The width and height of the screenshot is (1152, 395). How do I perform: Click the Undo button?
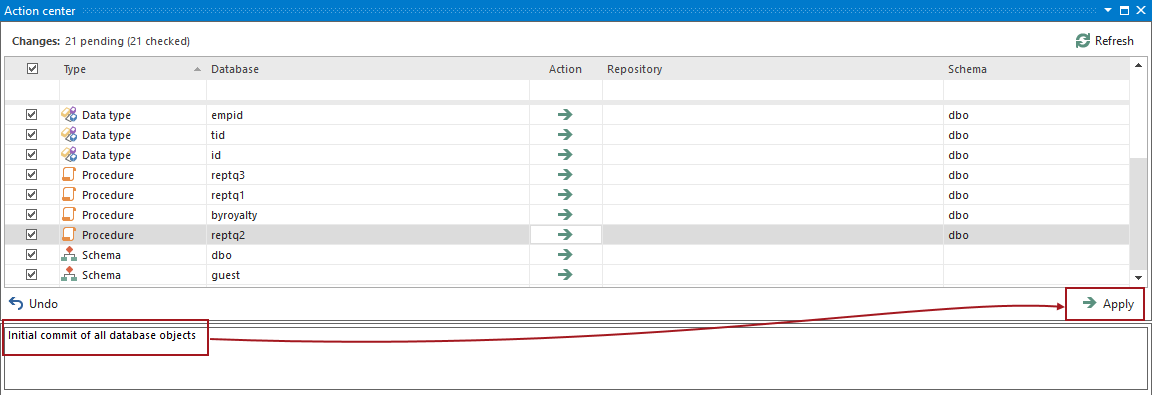tap(34, 304)
